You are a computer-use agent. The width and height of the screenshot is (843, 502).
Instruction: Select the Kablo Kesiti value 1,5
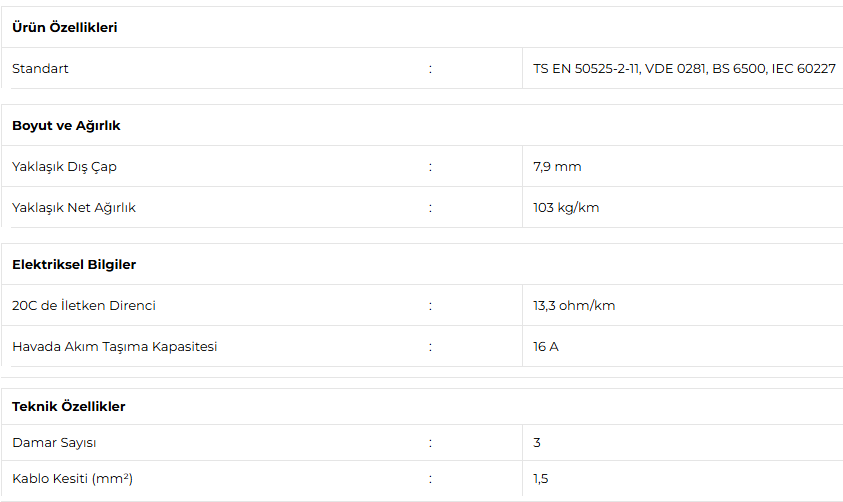(x=541, y=479)
